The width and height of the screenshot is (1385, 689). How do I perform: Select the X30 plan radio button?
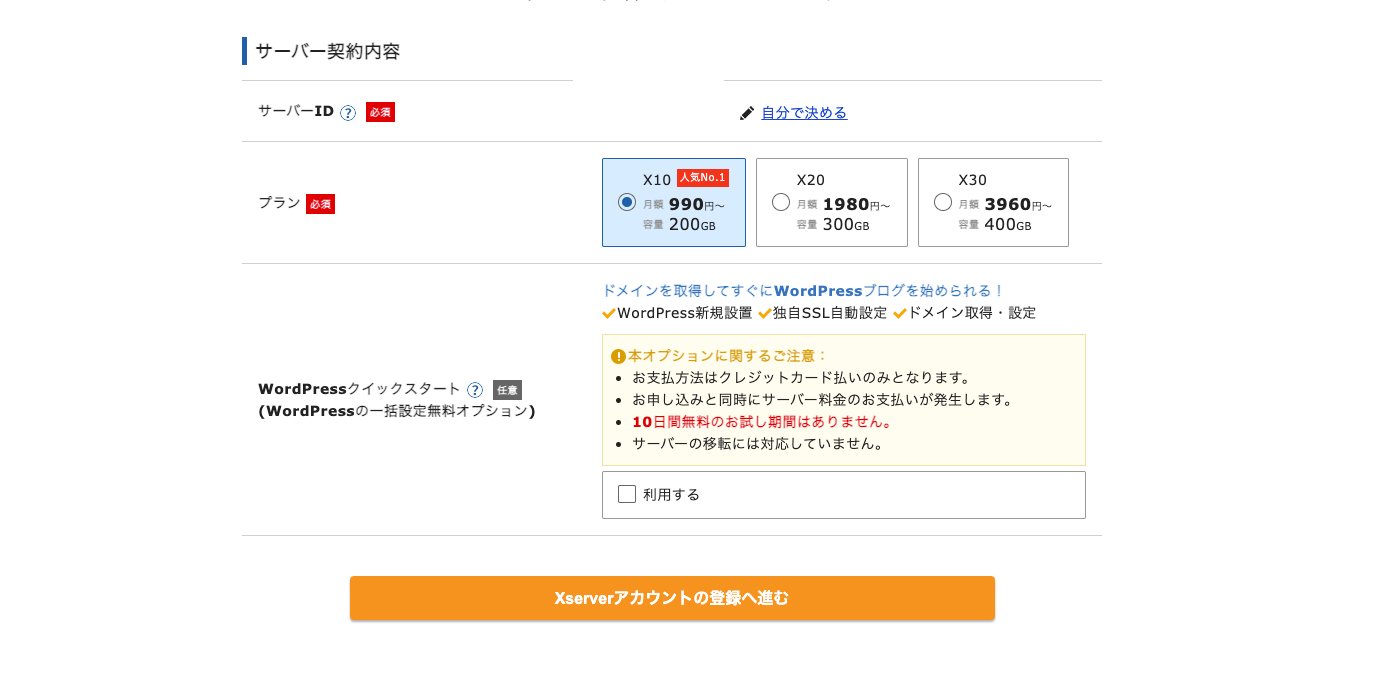pyautogui.click(x=943, y=202)
